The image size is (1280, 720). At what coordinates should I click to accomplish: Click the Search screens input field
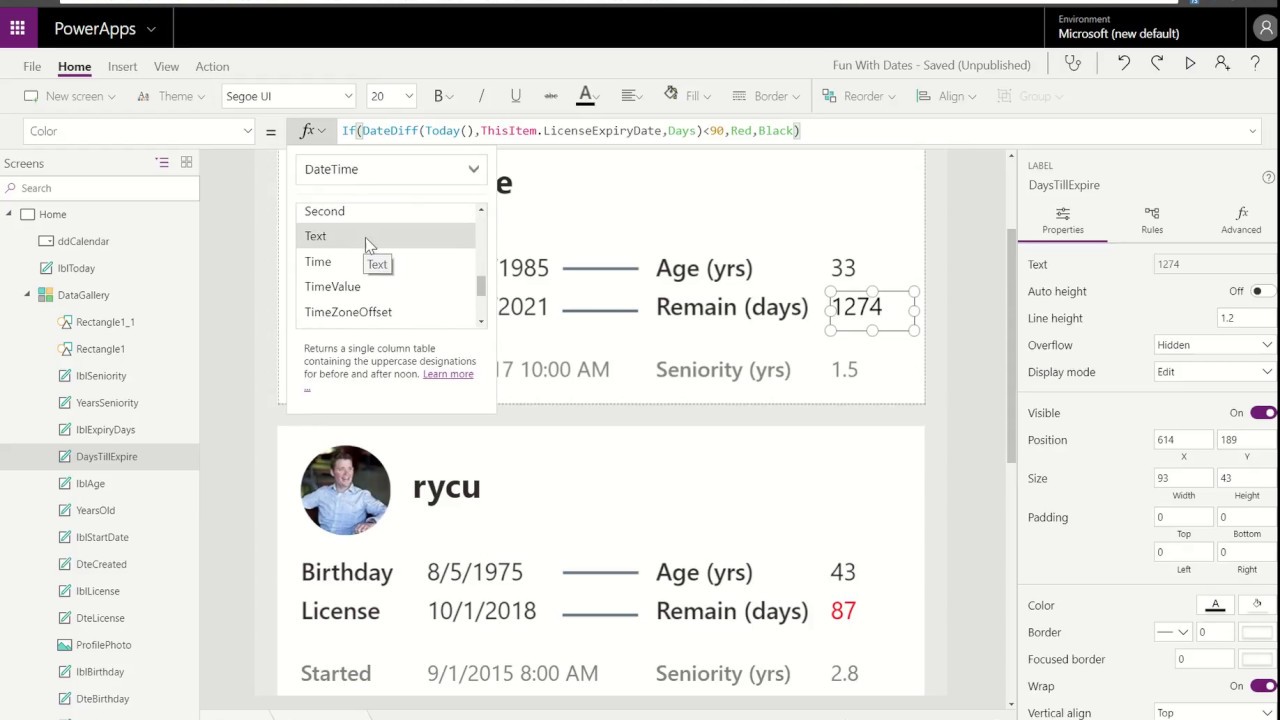(100, 188)
